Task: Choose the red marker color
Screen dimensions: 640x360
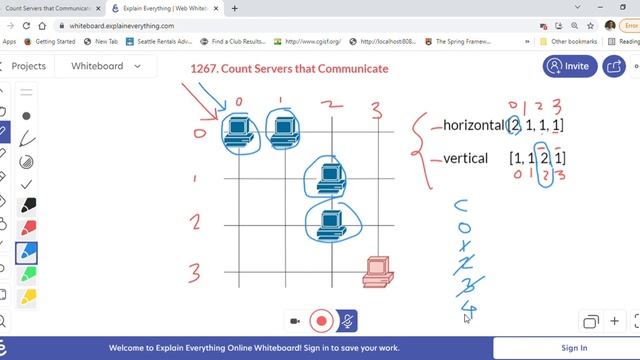Action: [27, 229]
